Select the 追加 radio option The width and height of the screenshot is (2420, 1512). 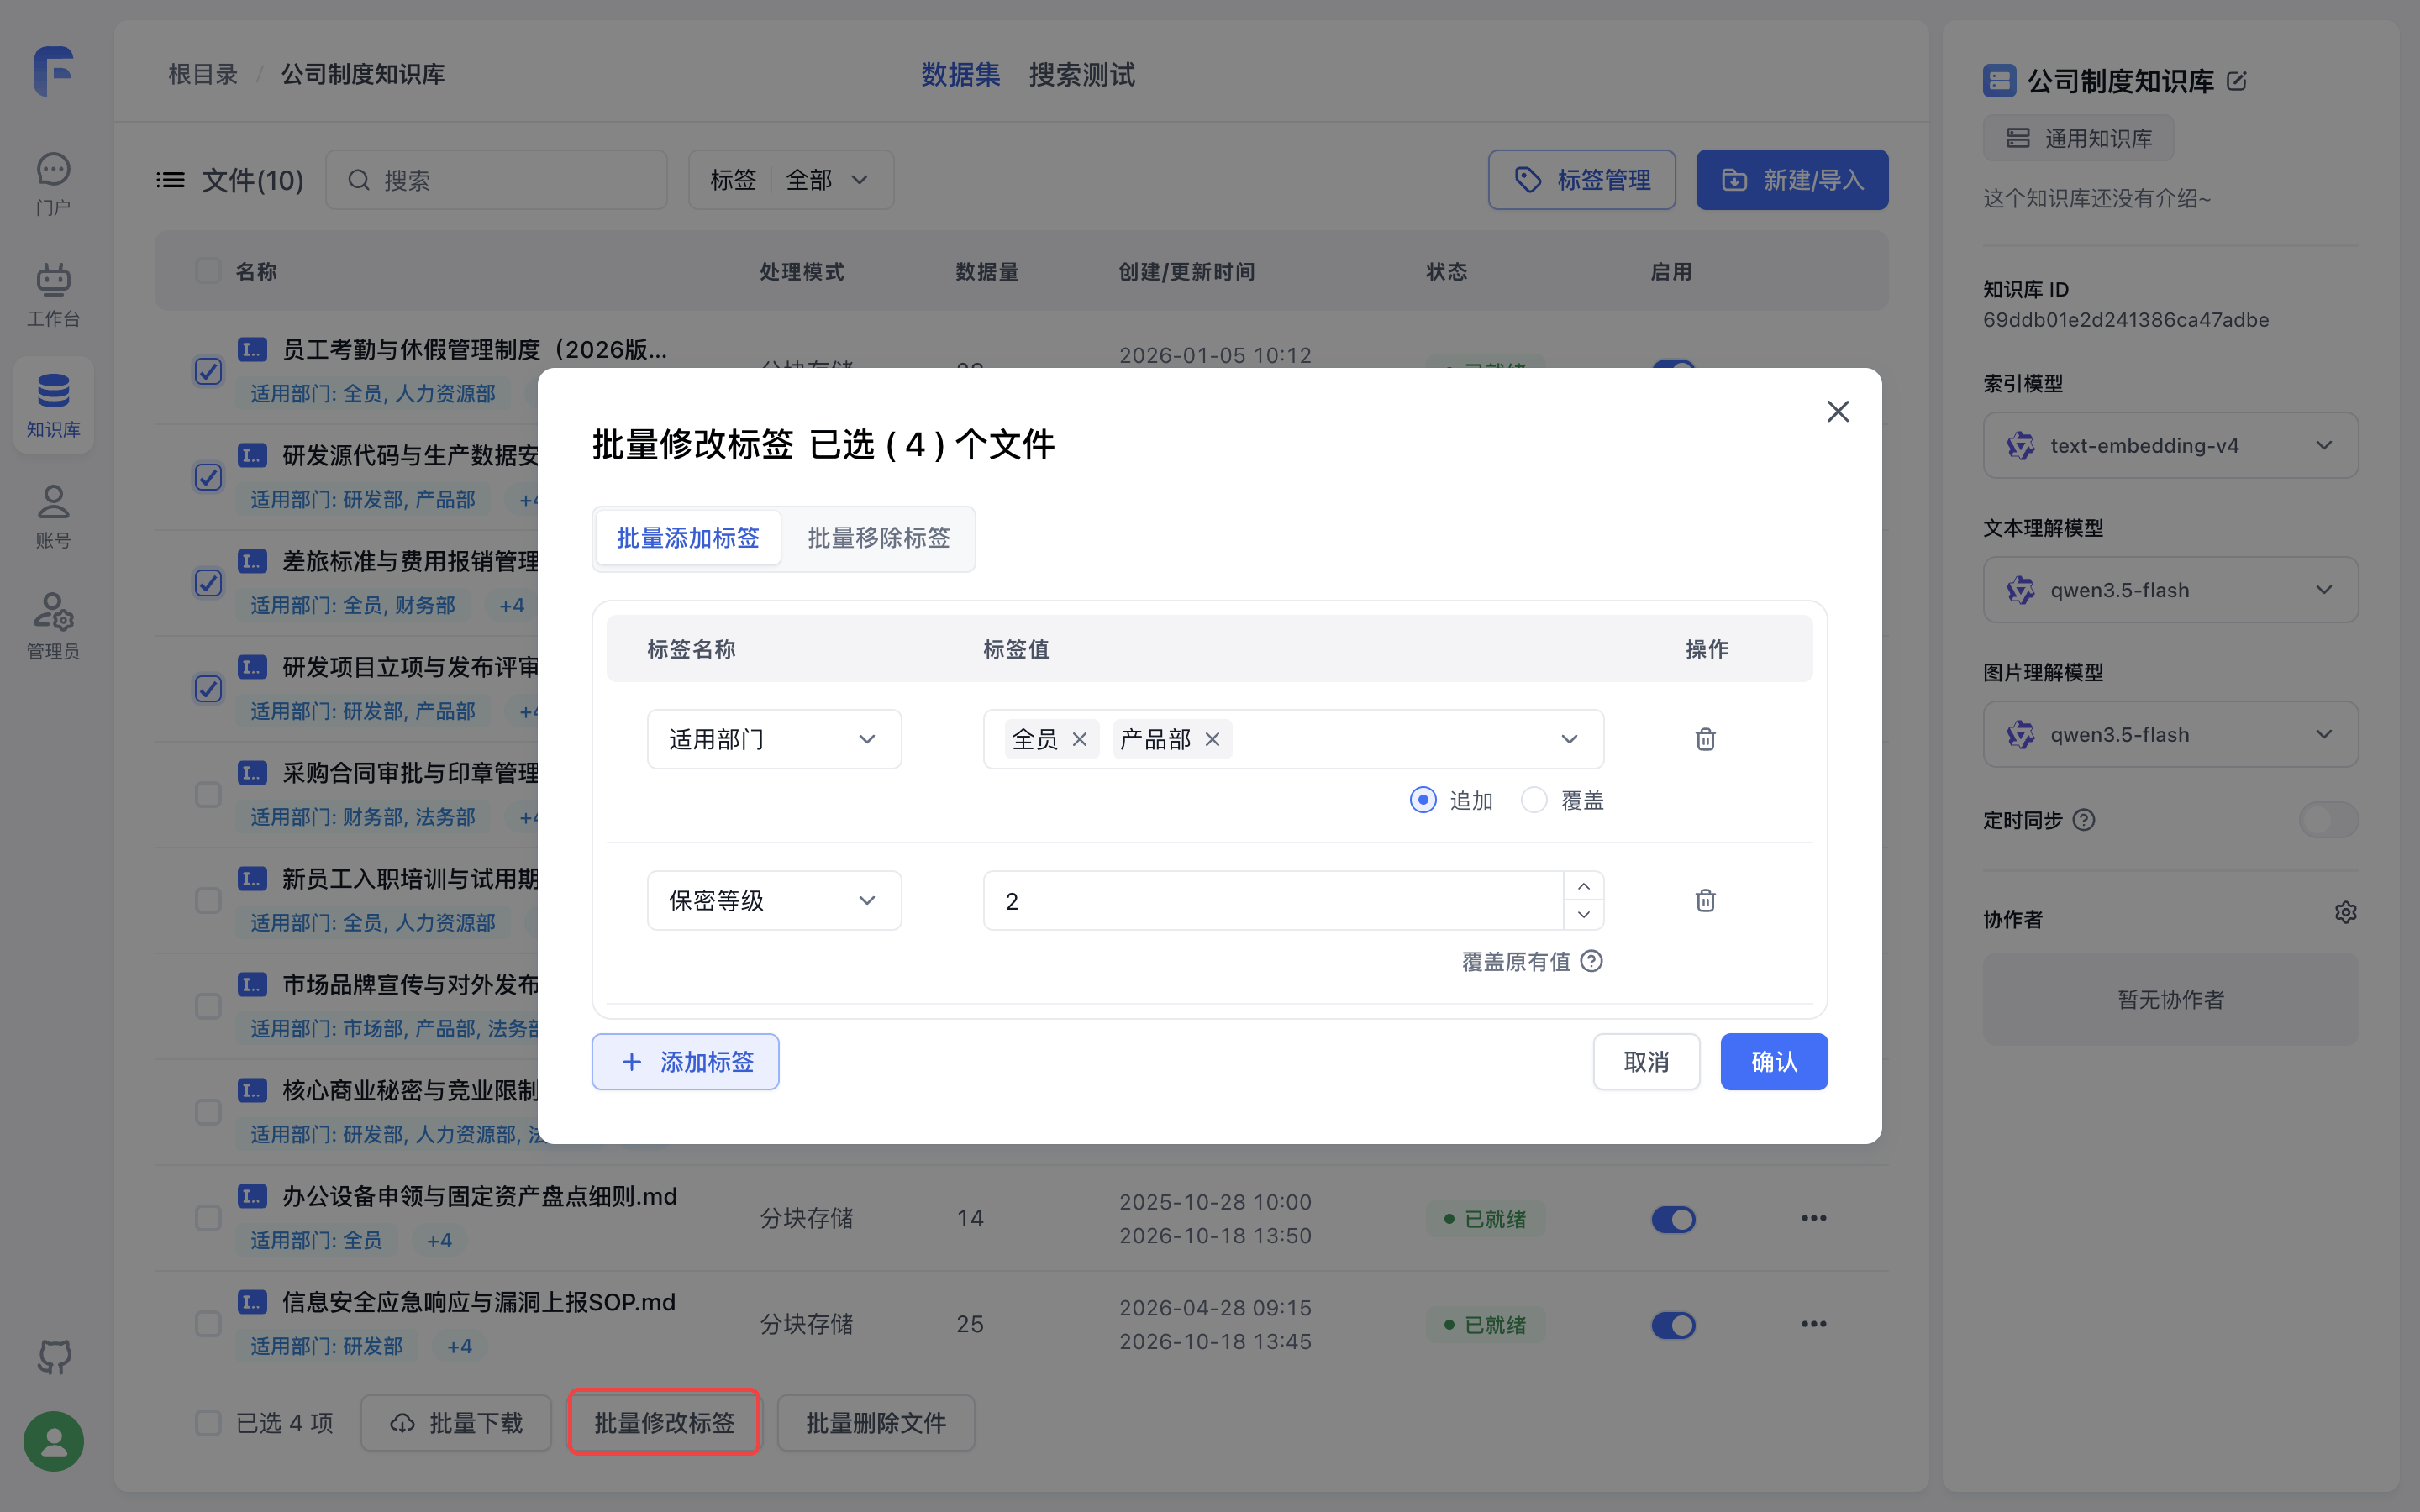pyautogui.click(x=1423, y=800)
